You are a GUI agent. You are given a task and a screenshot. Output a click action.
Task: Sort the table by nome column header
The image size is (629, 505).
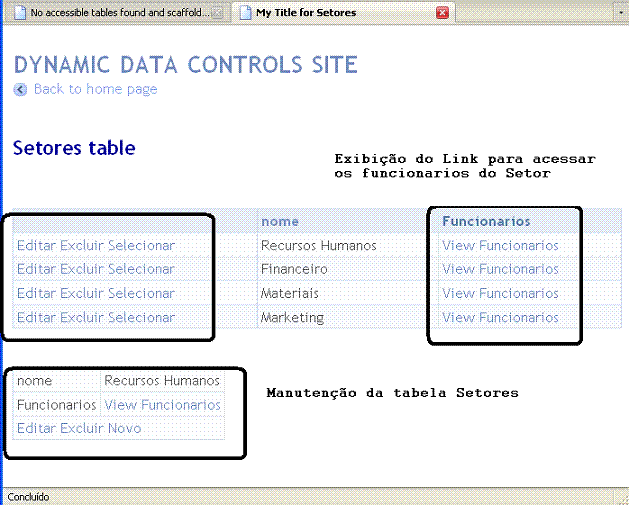pyautogui.click(x=280, y=221)
